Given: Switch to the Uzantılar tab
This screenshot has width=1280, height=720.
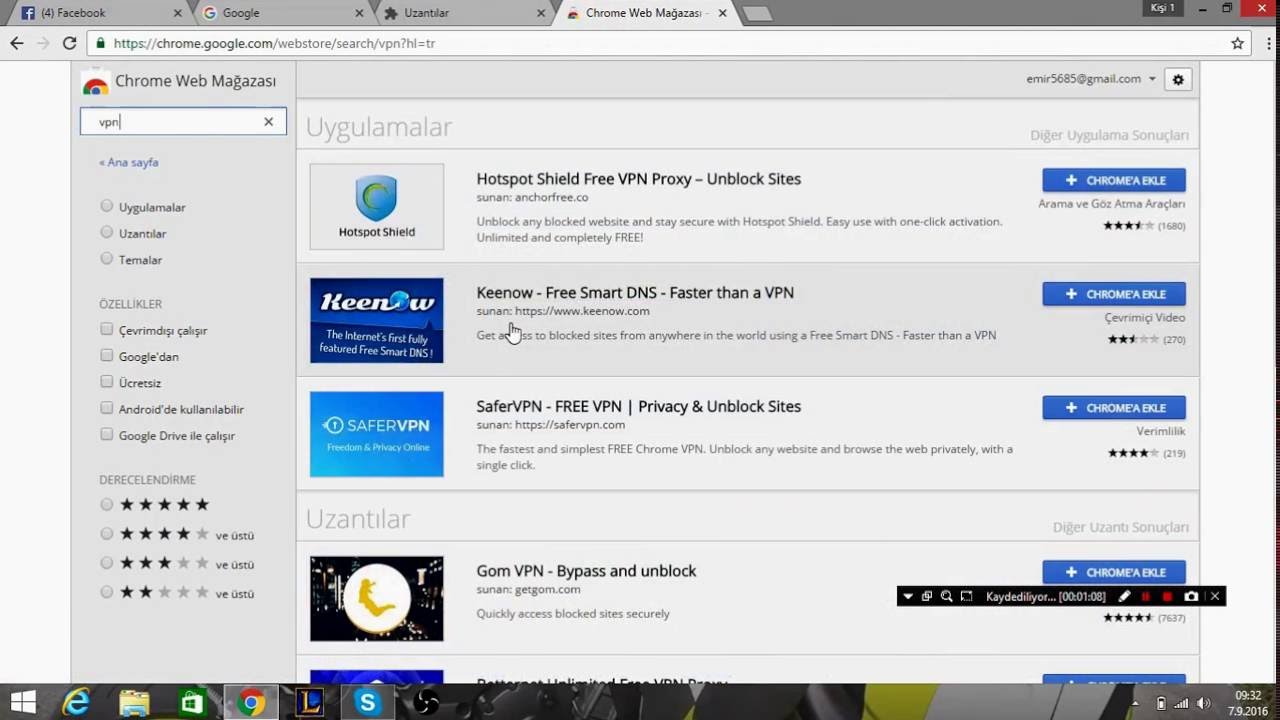Looking at the screenshot, I should [x=465, y=13].
